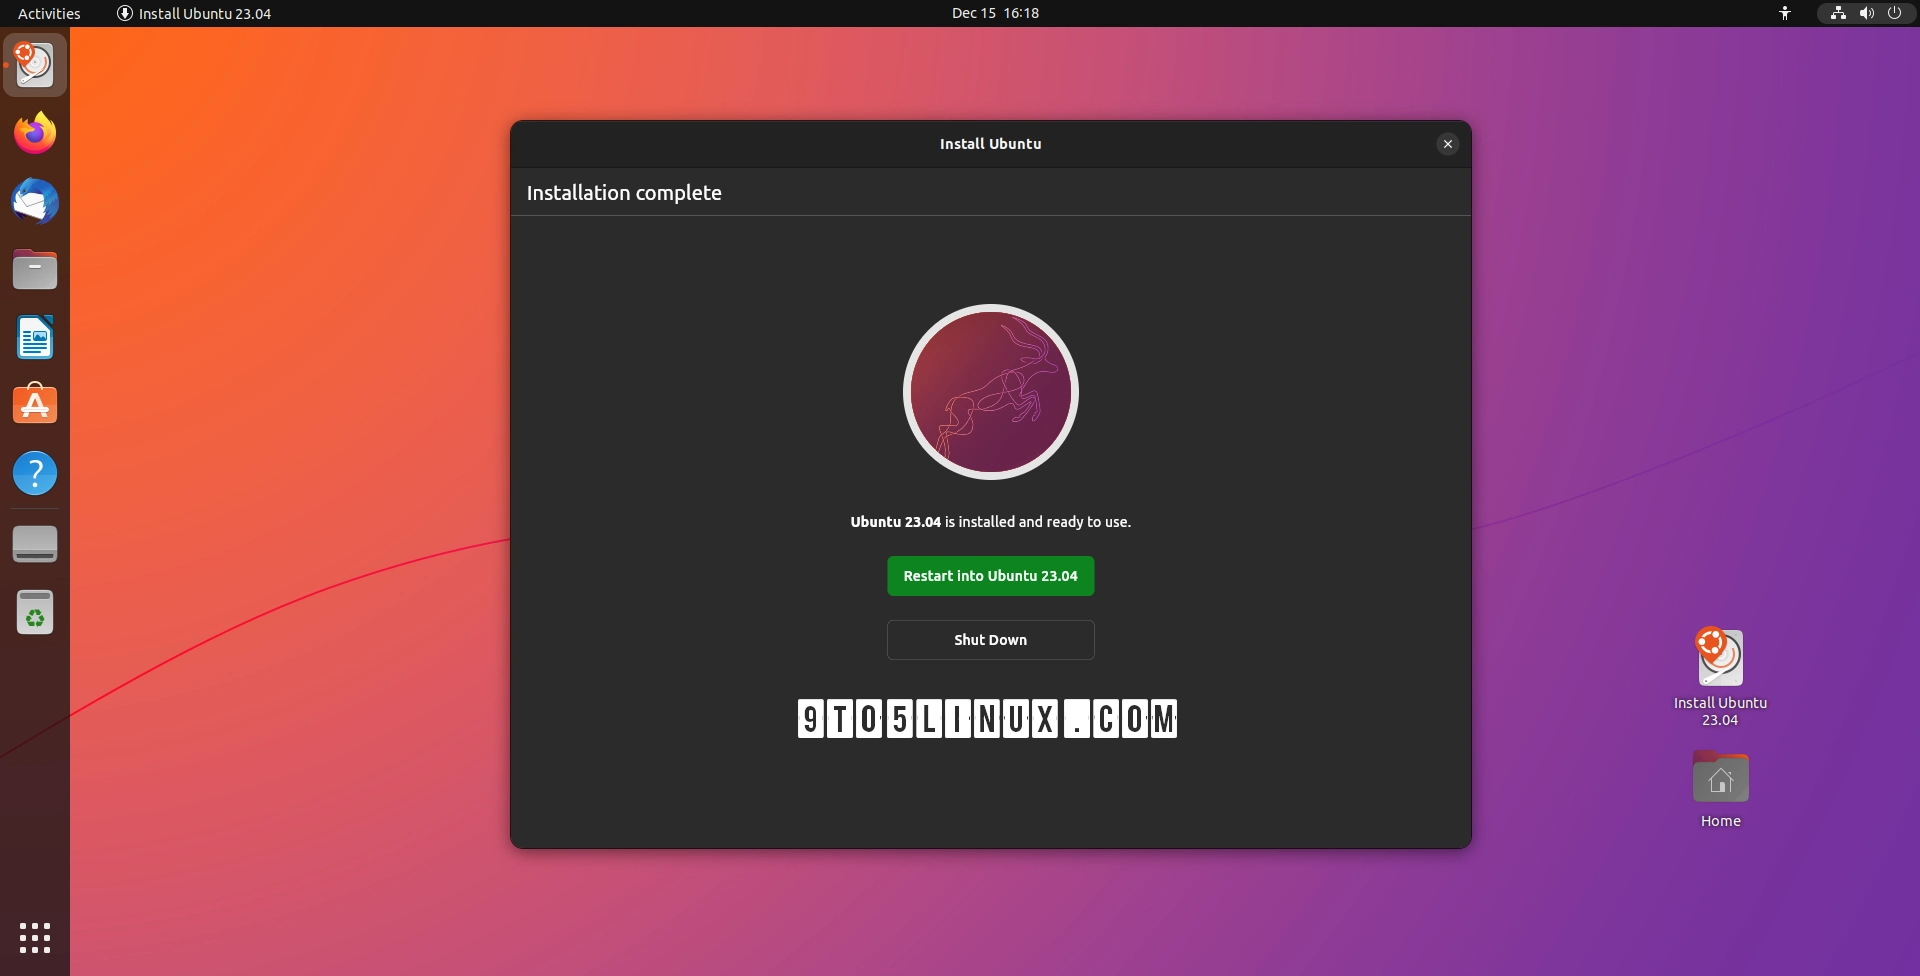1920x976 pixels.
Task: Open the network indicator in the top bar
Action: pos(1837,13)
